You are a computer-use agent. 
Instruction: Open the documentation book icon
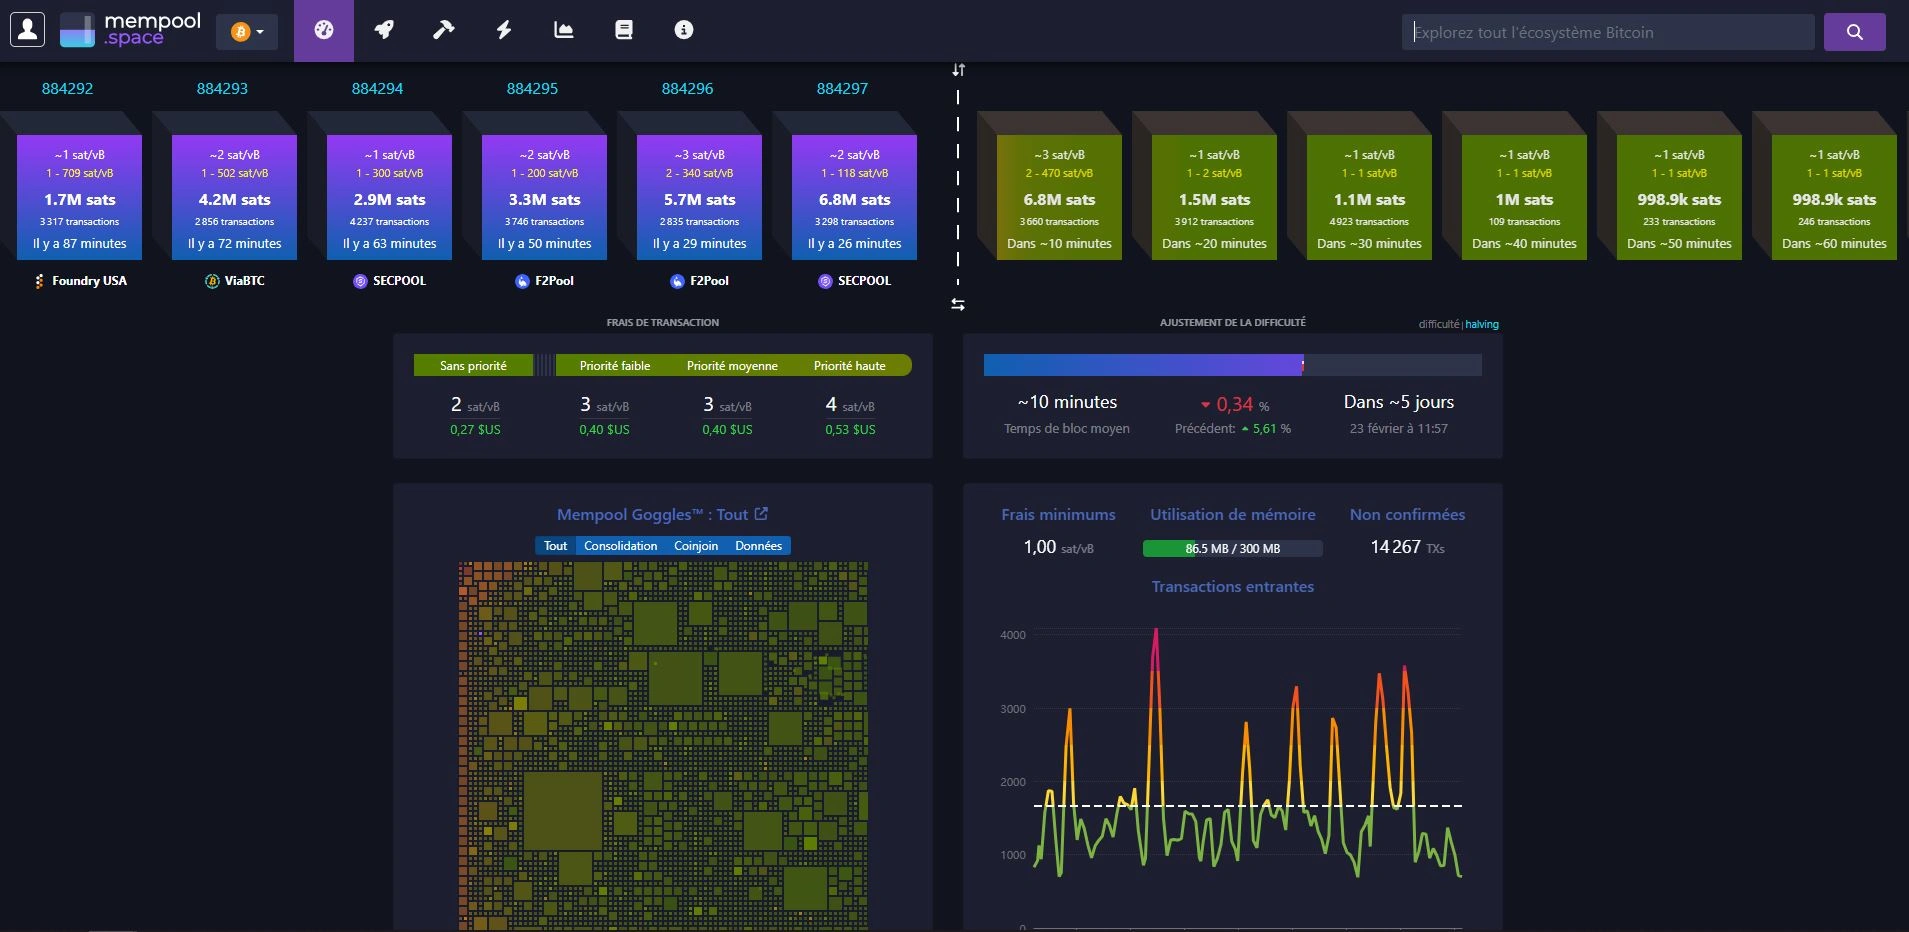click(624, 30)
